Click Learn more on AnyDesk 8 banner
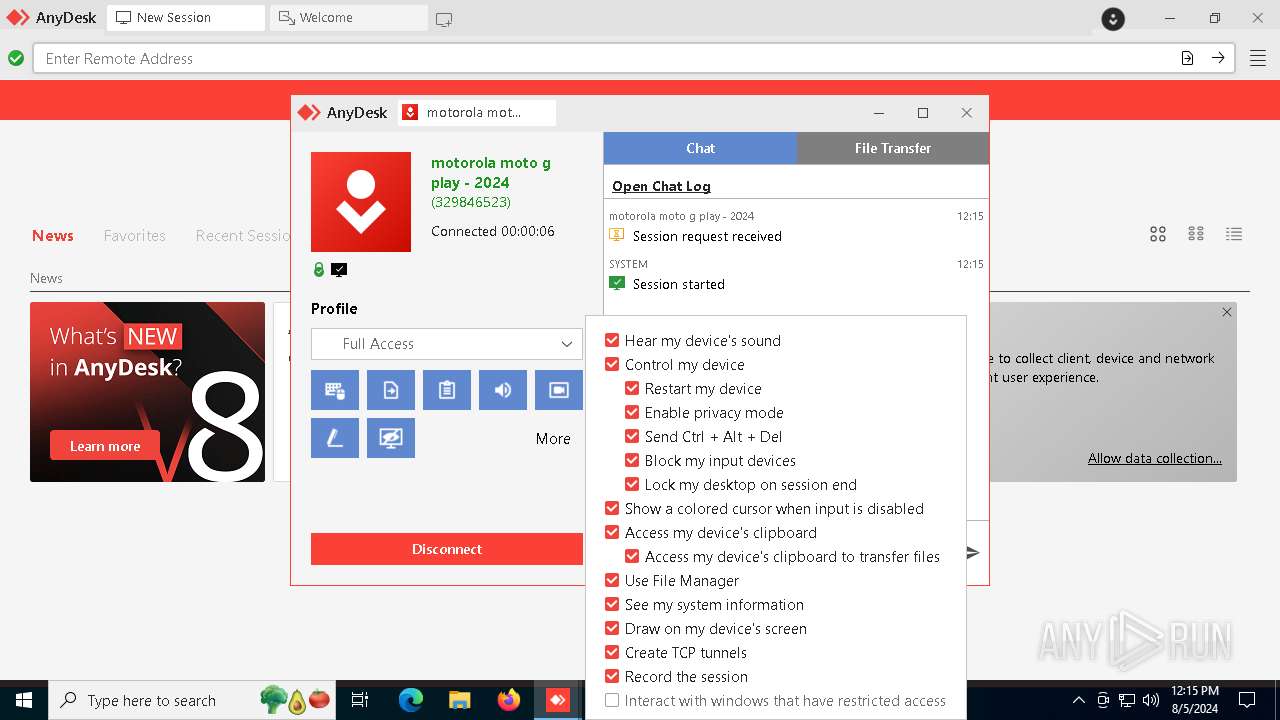This screenshot has width=1280, height=720. (105, 446)
